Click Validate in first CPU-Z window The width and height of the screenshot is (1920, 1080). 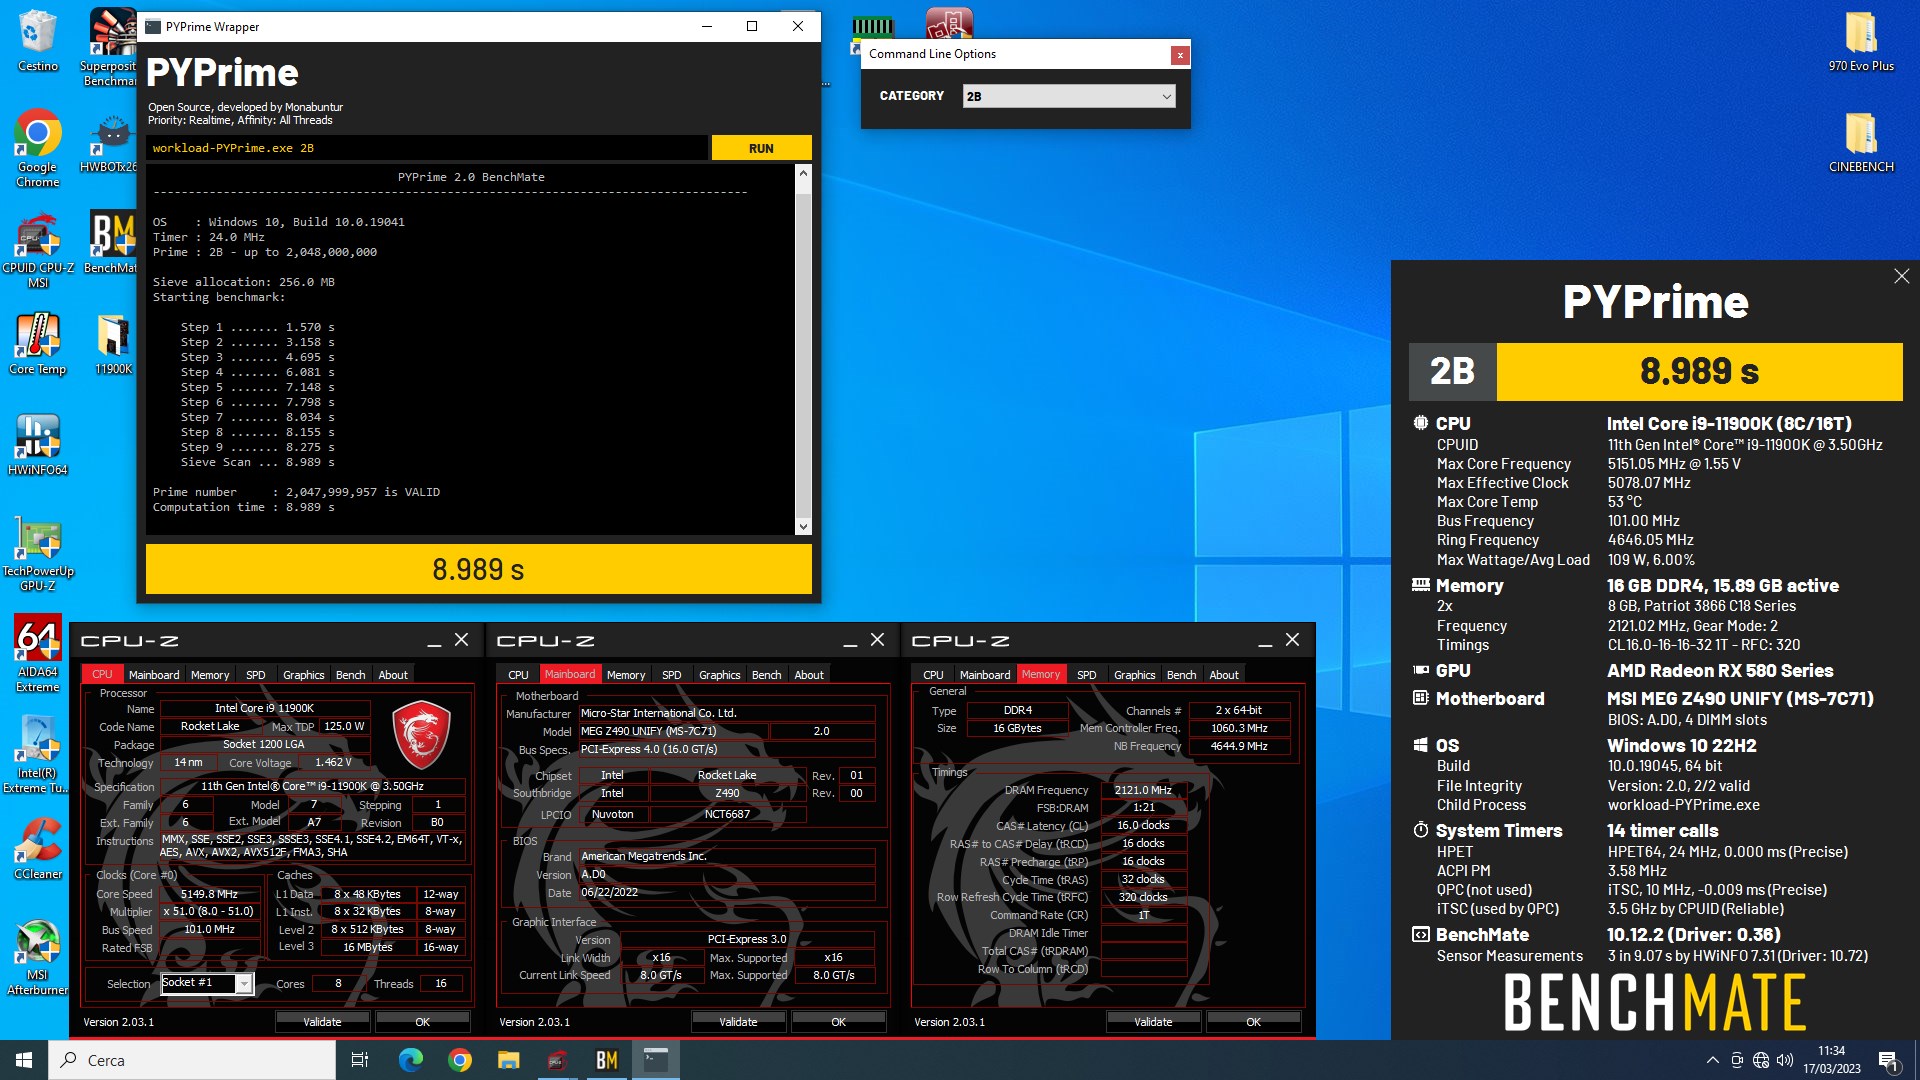pos(322,1022)
